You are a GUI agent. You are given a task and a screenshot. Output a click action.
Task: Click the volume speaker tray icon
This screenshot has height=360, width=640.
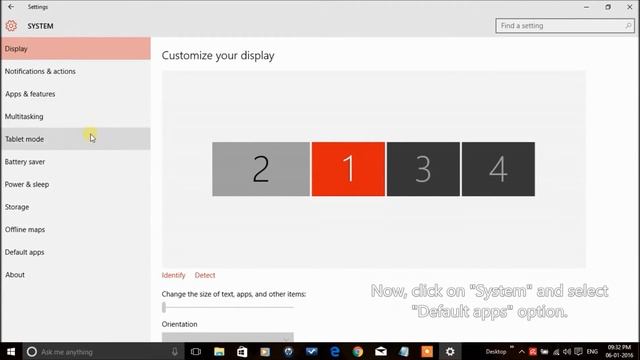click(x=567, y=351)
